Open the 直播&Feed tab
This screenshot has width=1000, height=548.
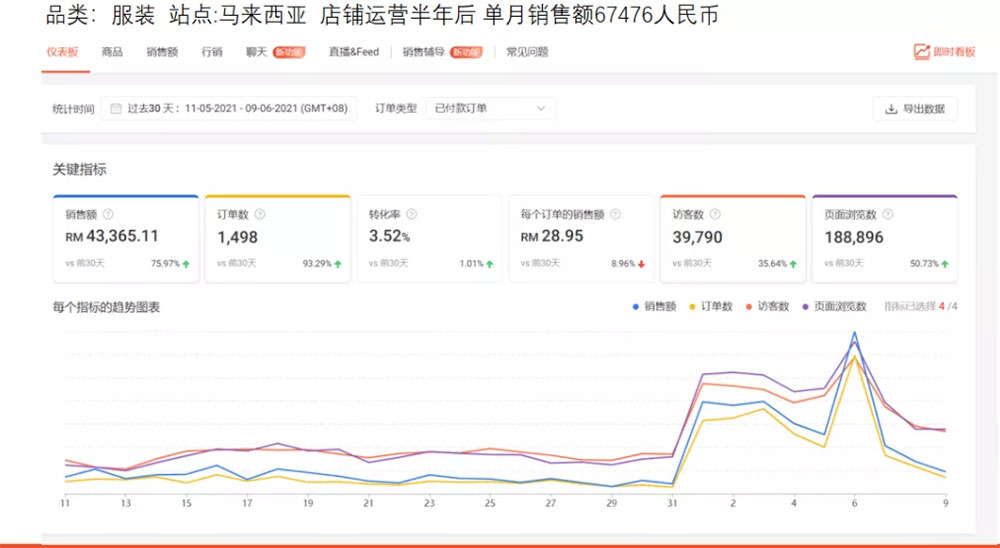click(354, 52)
